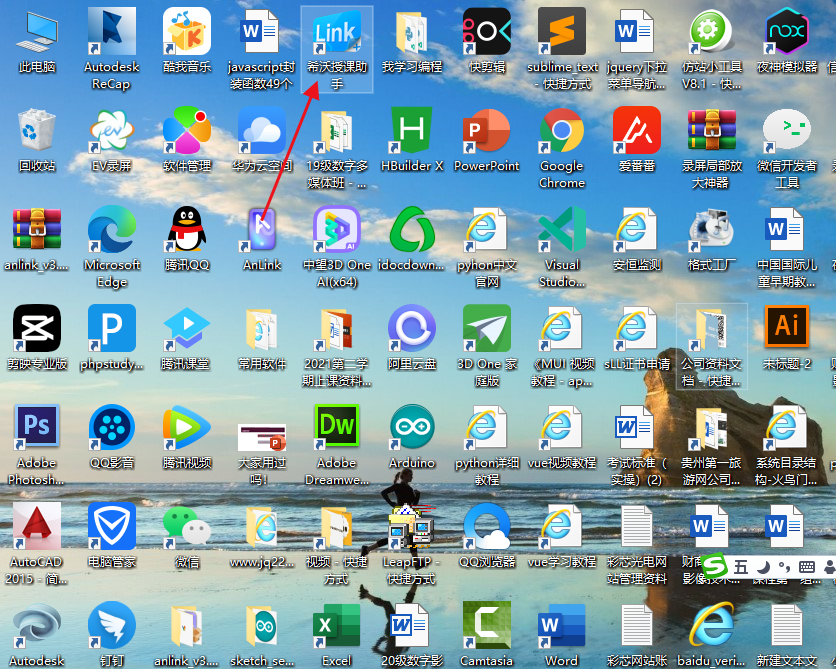The image size is (836, 669).
Task: Select the 软件管理 icon
Action: (x=187, y=131)
